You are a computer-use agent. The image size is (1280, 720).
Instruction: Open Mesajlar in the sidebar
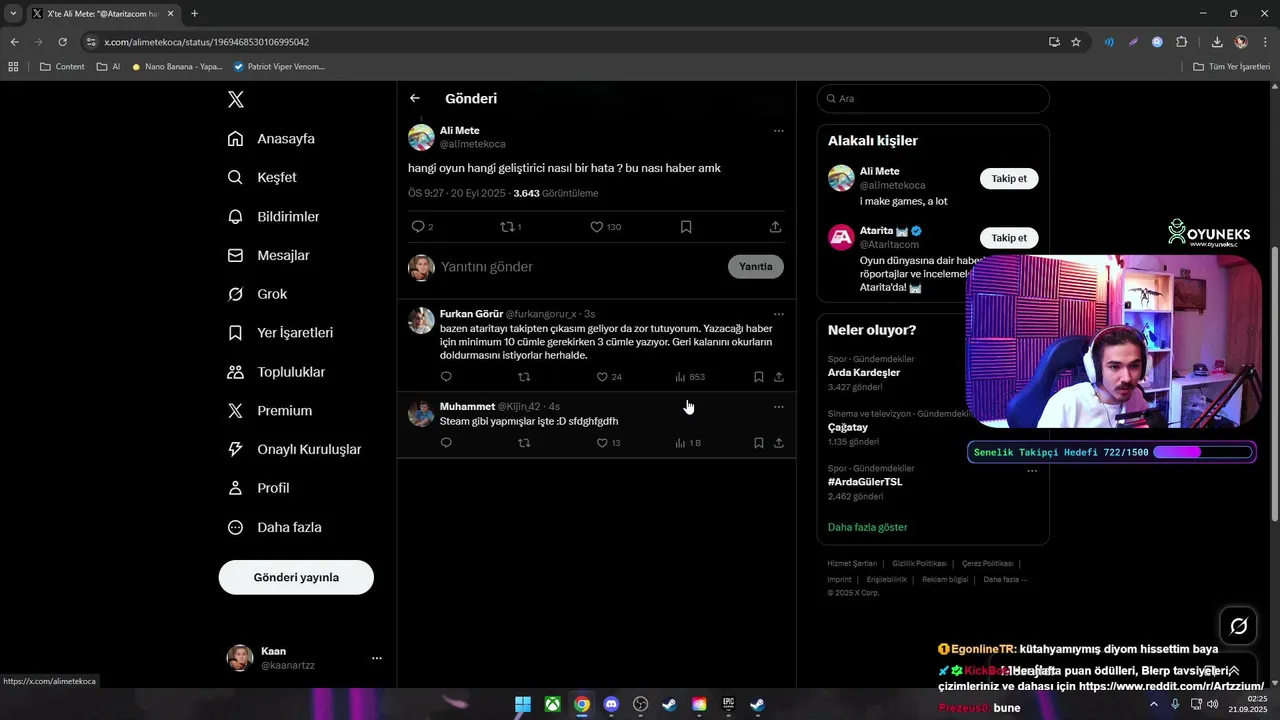click(268, 255)
